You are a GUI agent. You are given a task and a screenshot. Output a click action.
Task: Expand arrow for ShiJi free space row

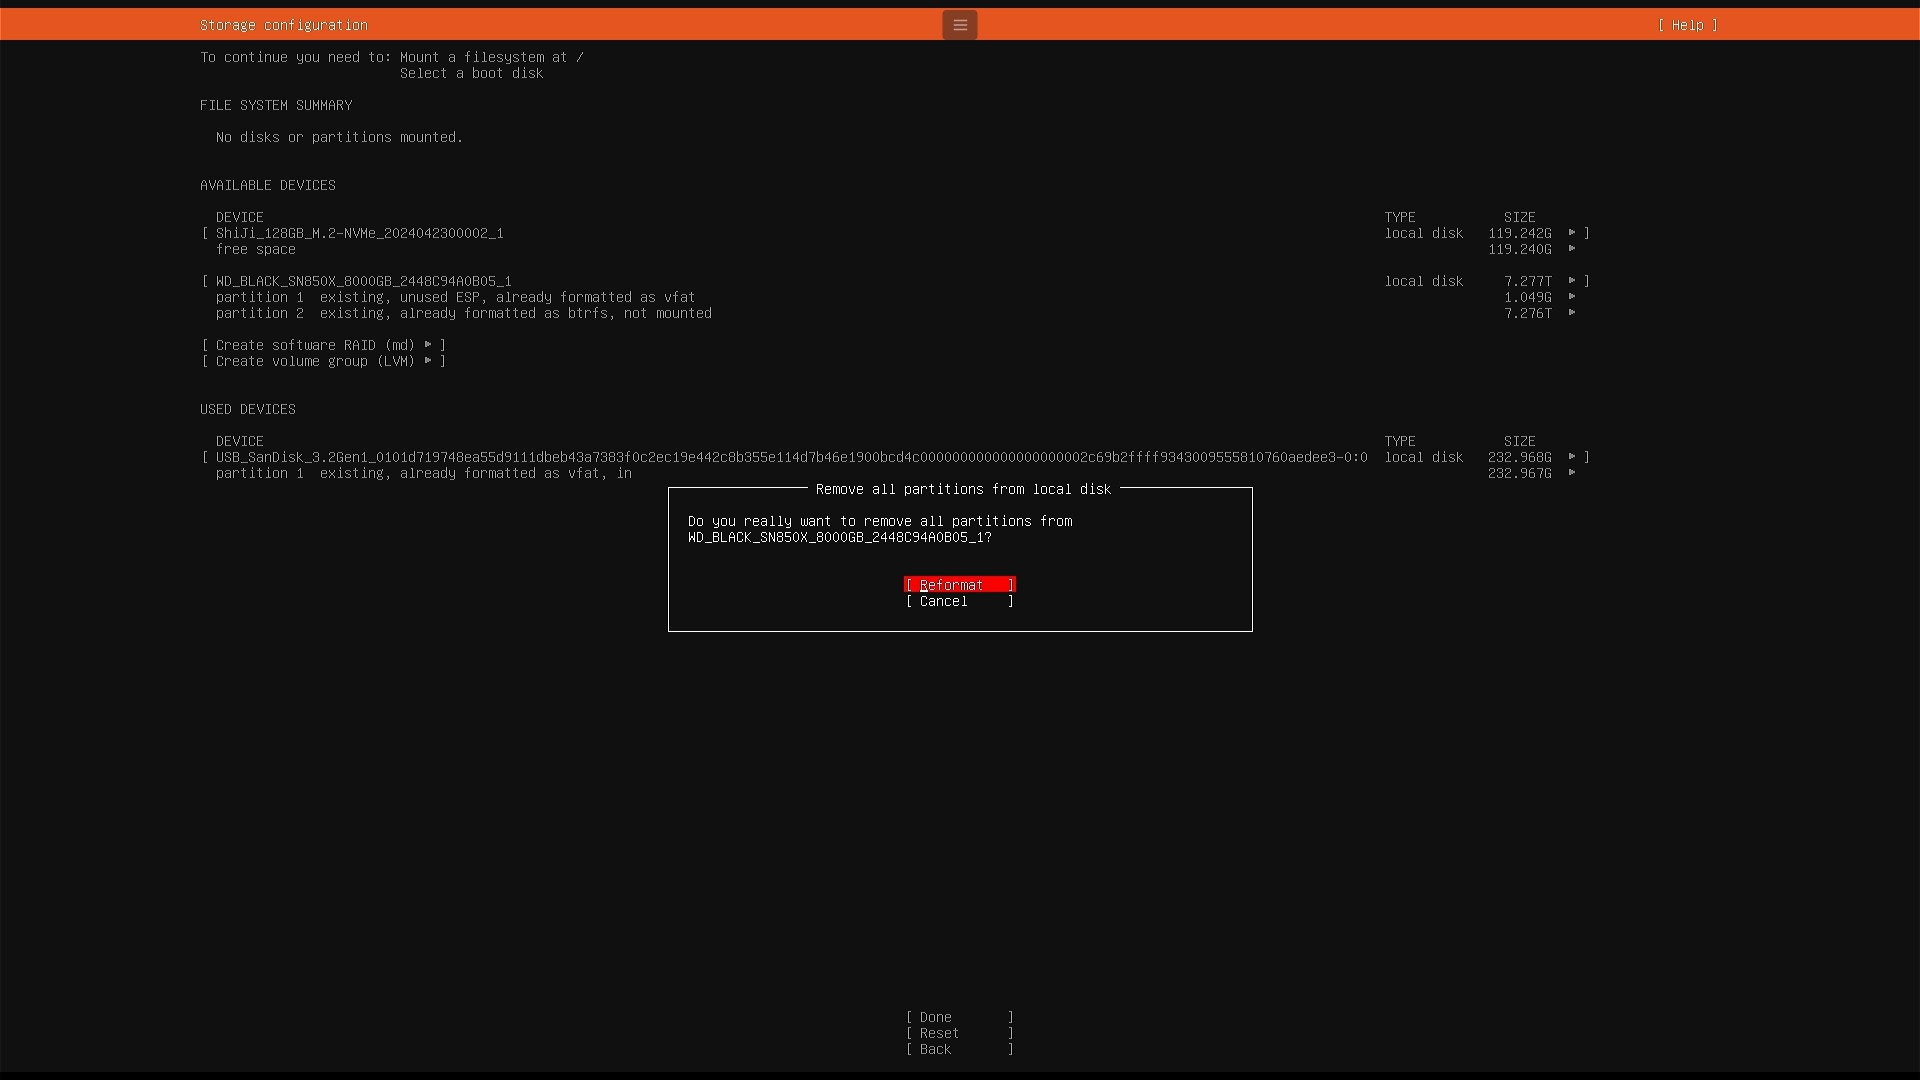pos(1572,249)
